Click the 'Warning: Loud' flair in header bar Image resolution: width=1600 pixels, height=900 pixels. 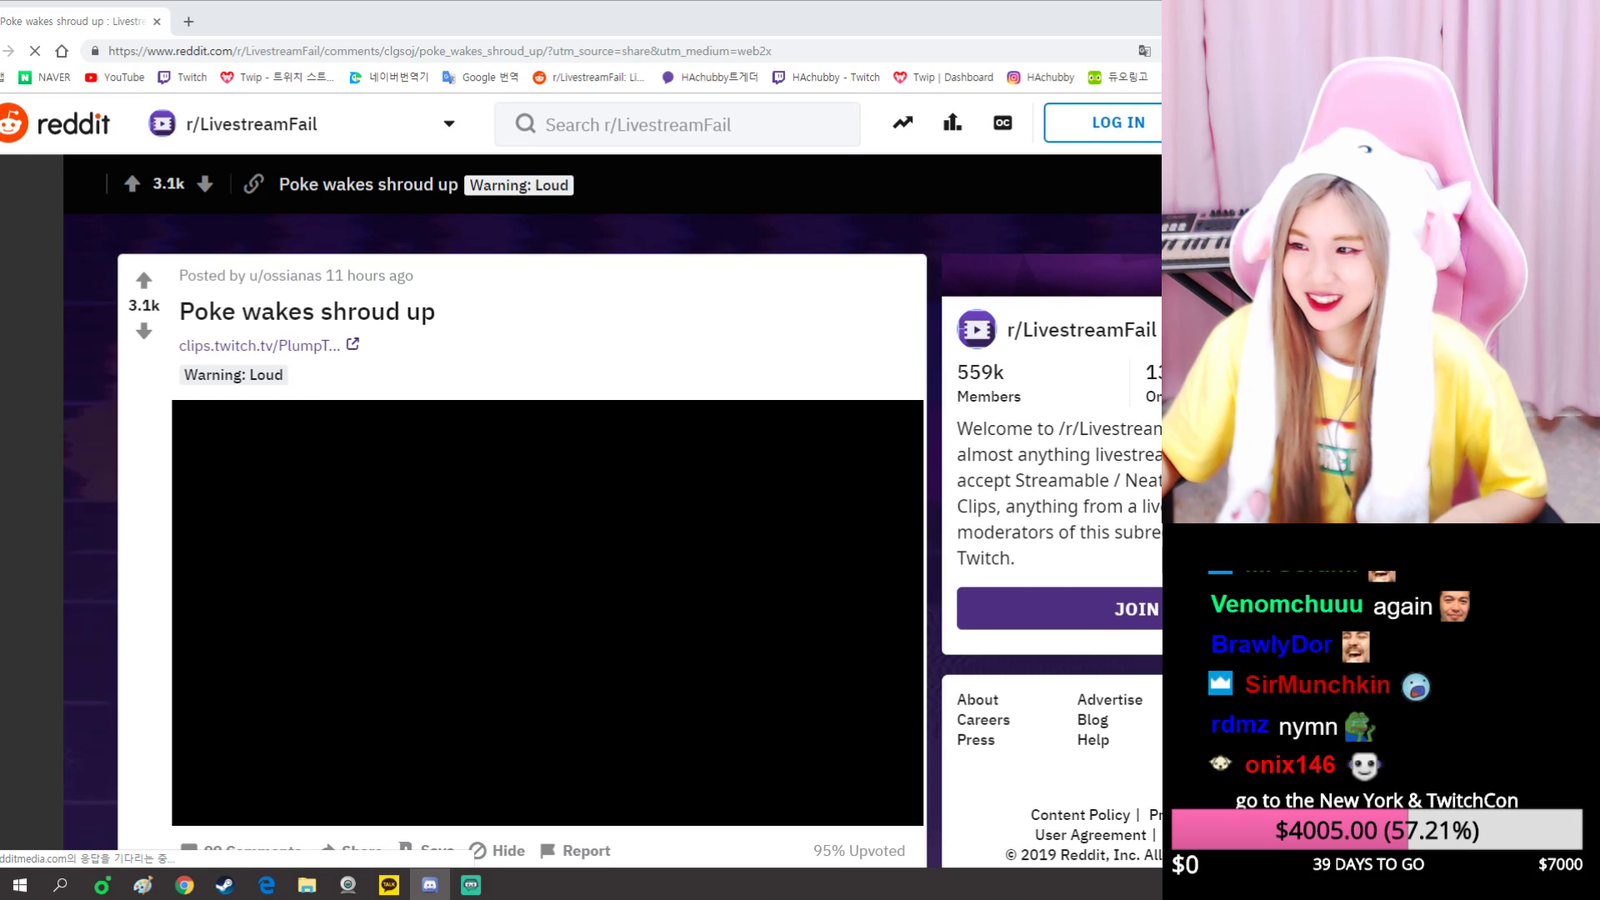click(x=519, y=185)
